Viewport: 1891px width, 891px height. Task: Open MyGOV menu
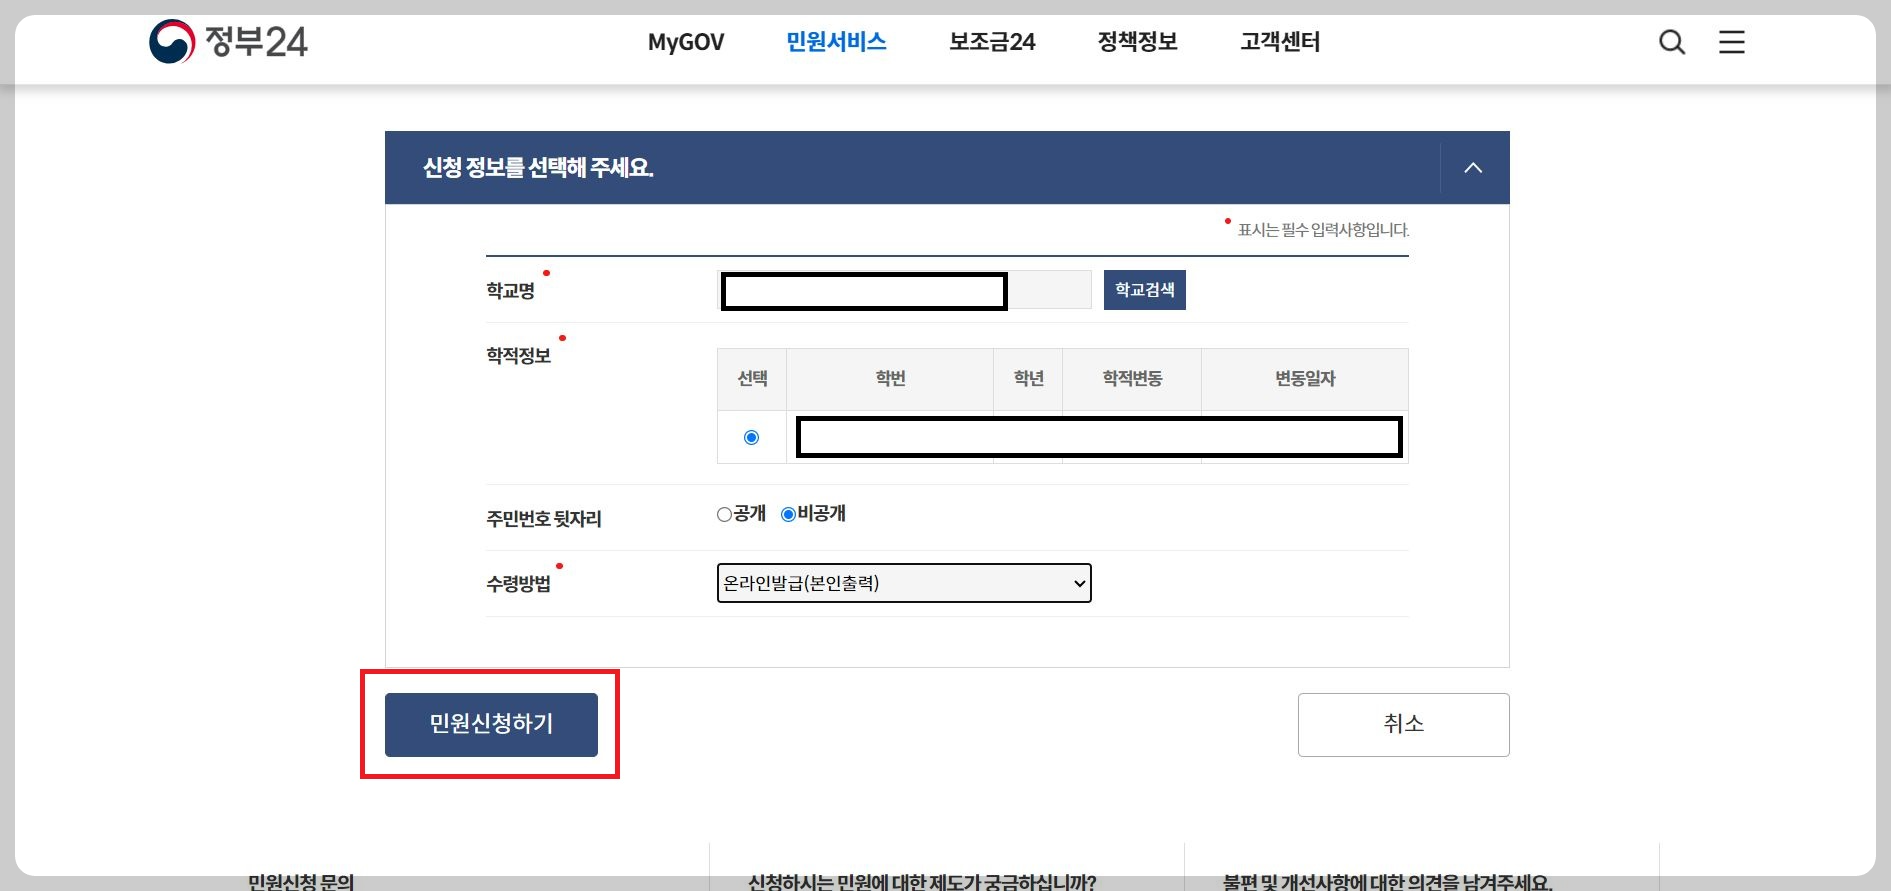(686, 42)
